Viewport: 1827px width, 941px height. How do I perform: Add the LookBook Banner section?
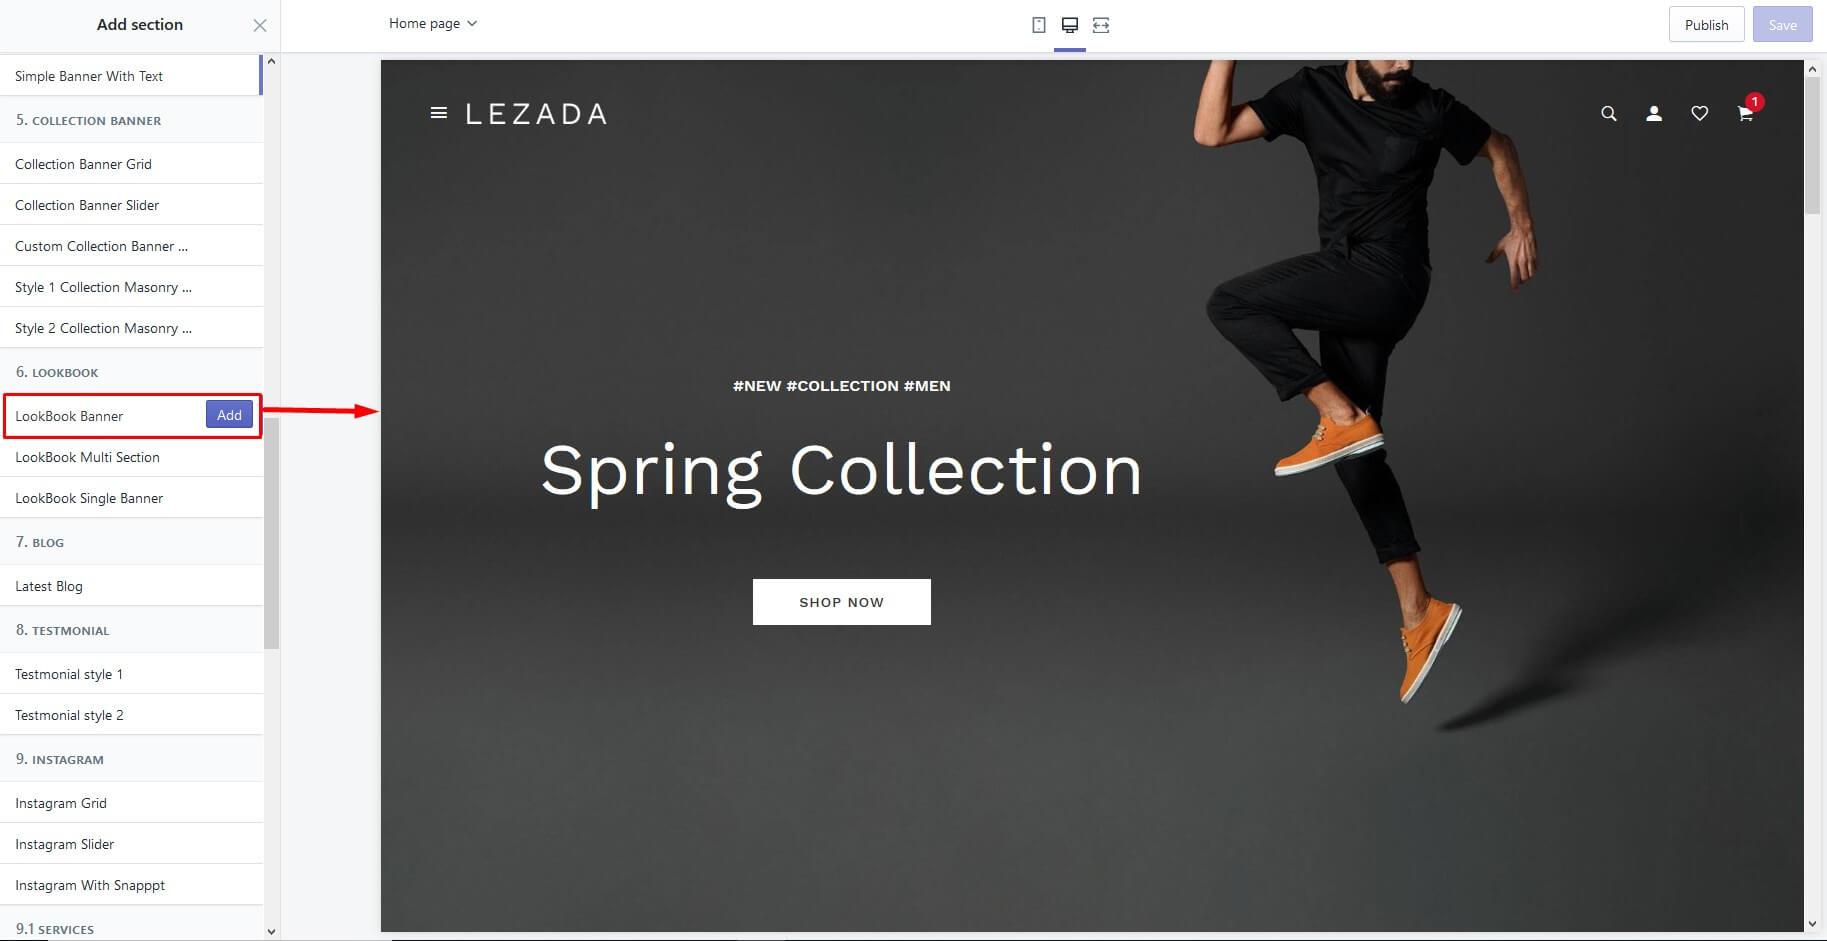[229, 415]
